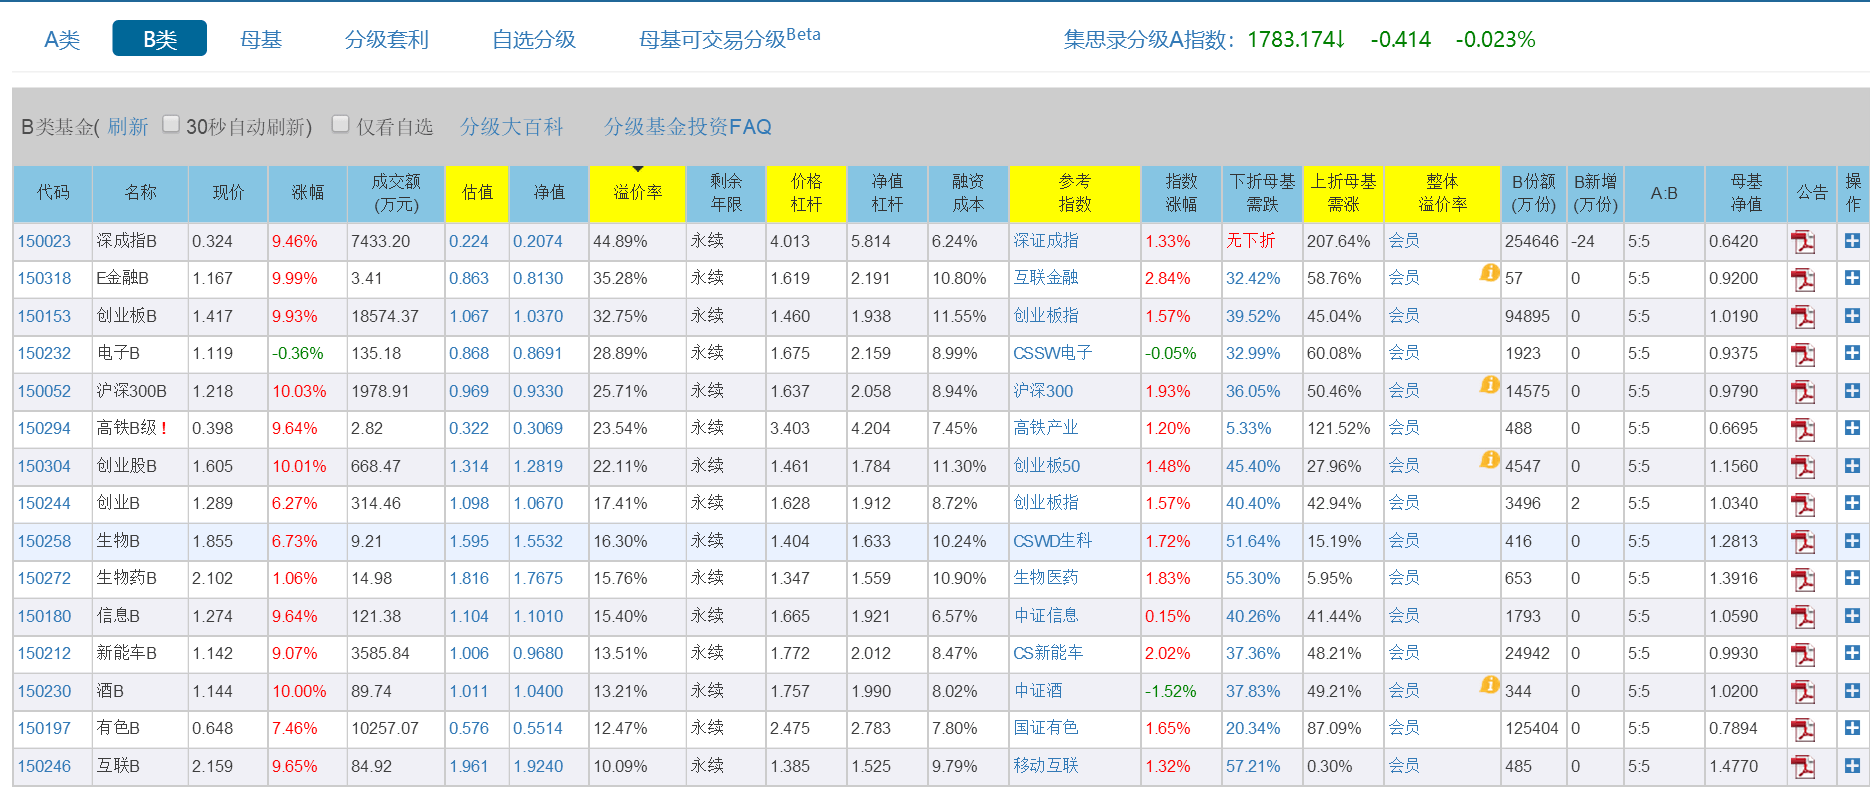The width and height of the screenshot is (1870, 787).
Task: Open the PDF announcement for 信息B
Action: pos(1803,617)
